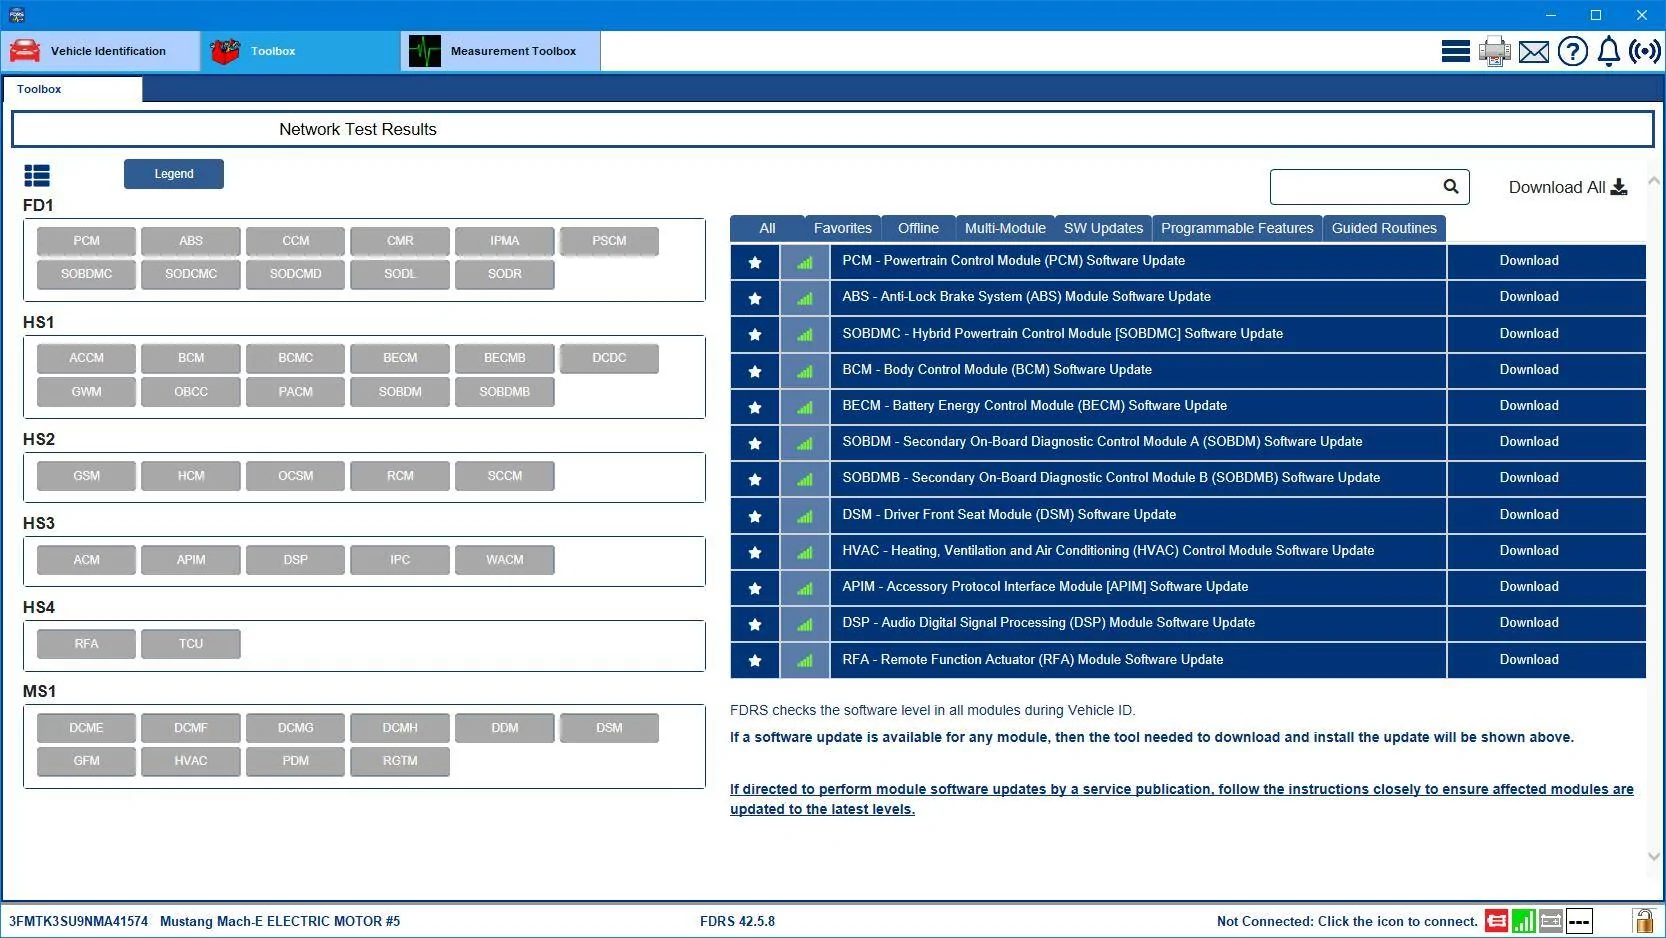Toggle the star for SOBDMB Module B update

click(755, 479)
